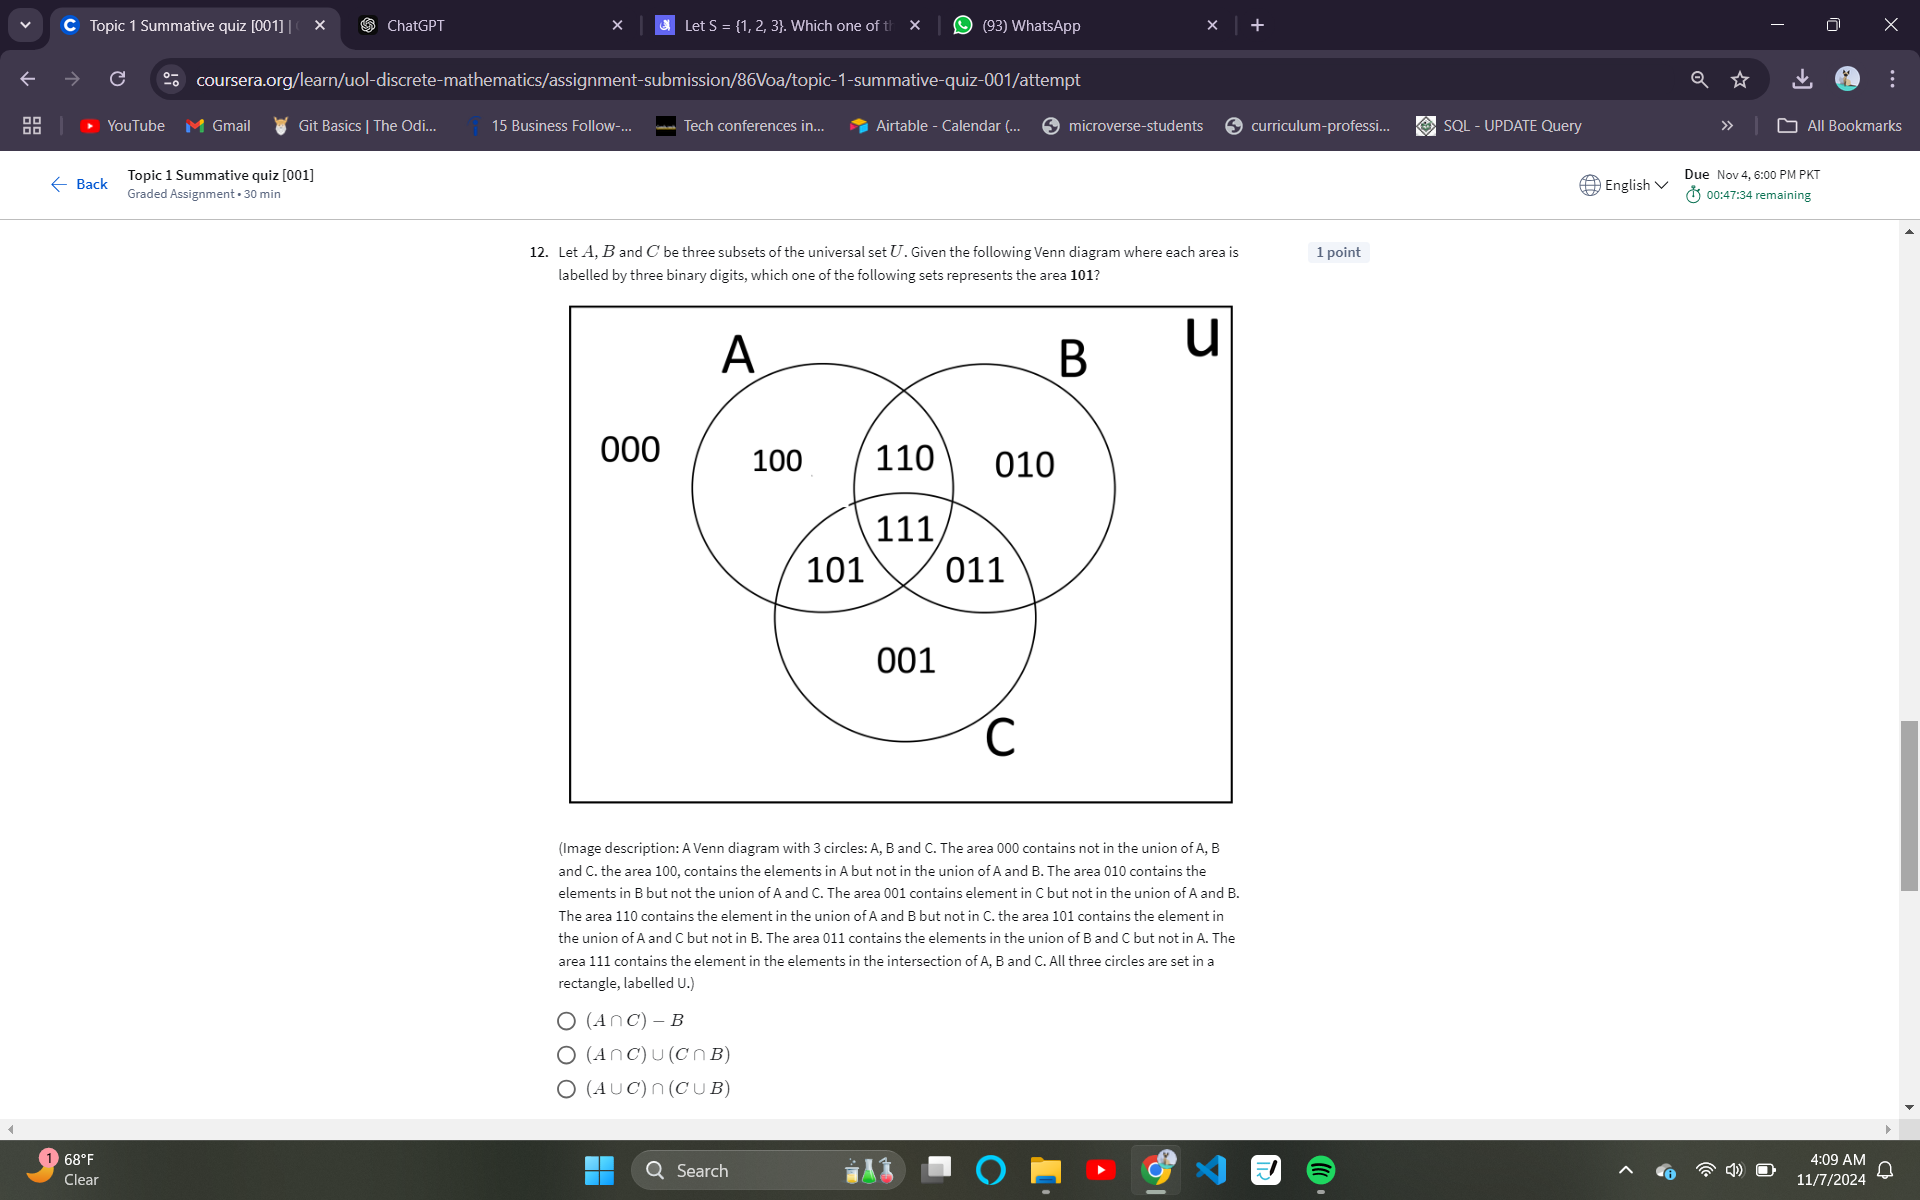Viewport: 1920px width, 1200px height.
Task: Click the Coursera bookmark star icon
Action: (1739, 79)
